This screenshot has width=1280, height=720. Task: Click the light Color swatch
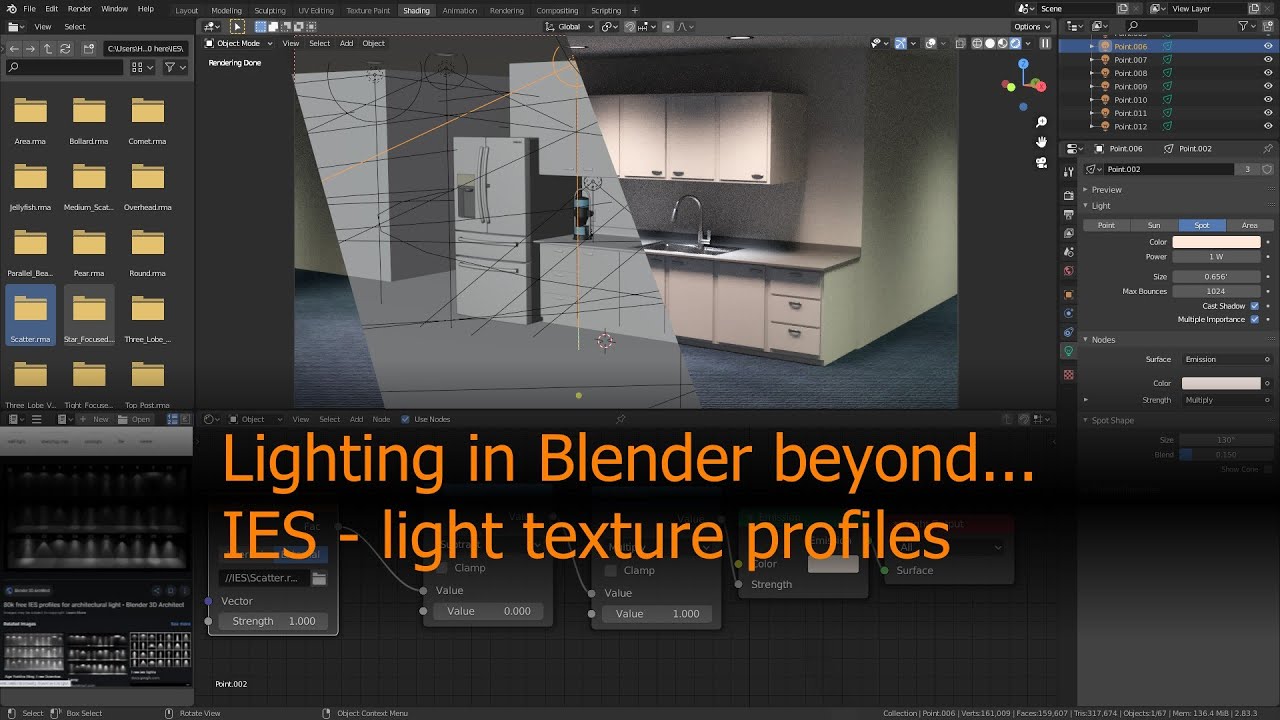(x=1216, y=242)
